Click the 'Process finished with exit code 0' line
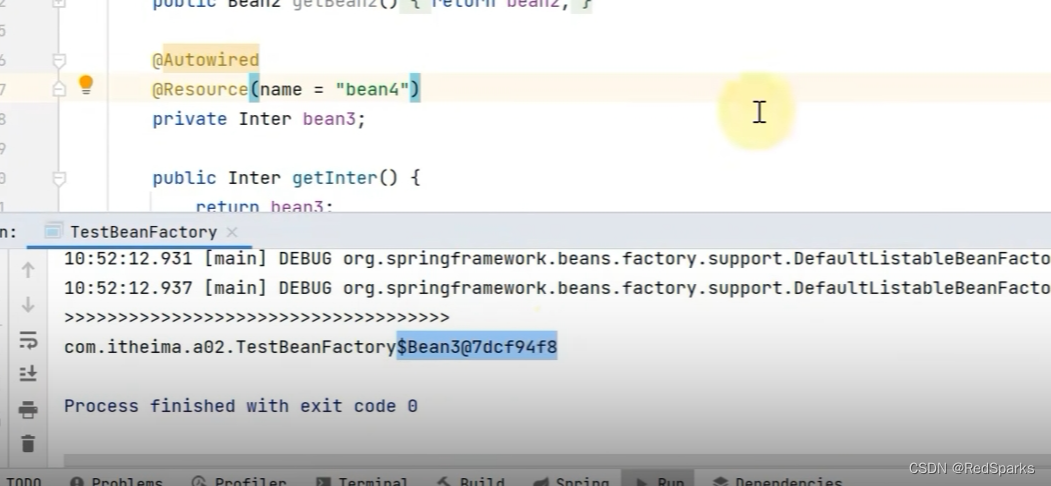The height and width of the screenshot is (486, 1051). point(241,406)
